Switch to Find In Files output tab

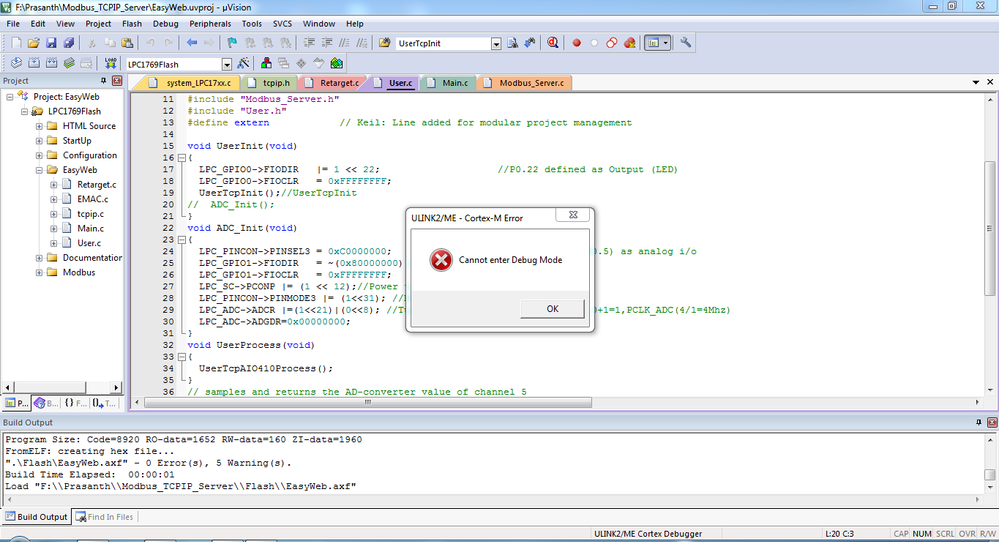(104, 517)
